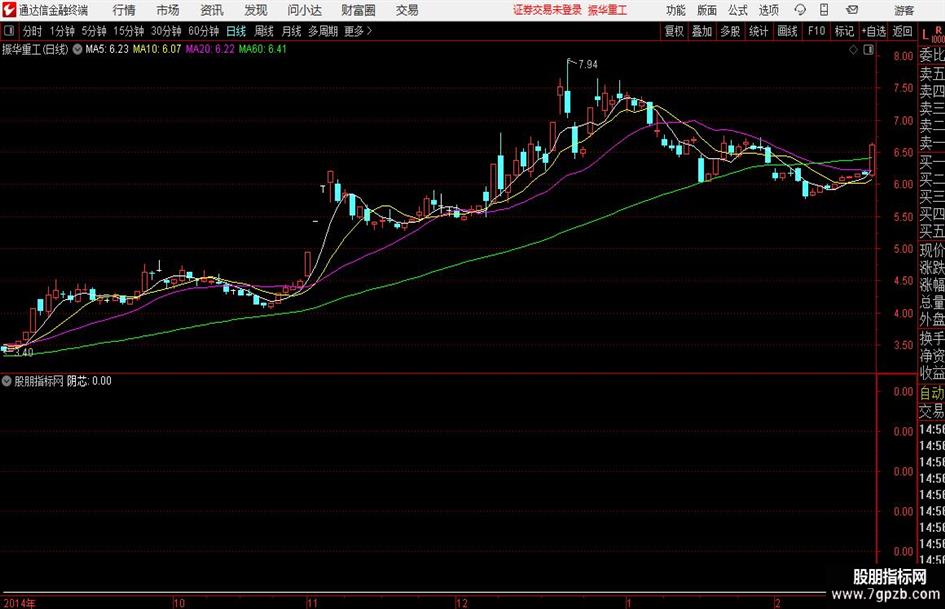Toggle the chart side panel icon at top-right
The image size is (945, 609).
click(x=868, y=50)
